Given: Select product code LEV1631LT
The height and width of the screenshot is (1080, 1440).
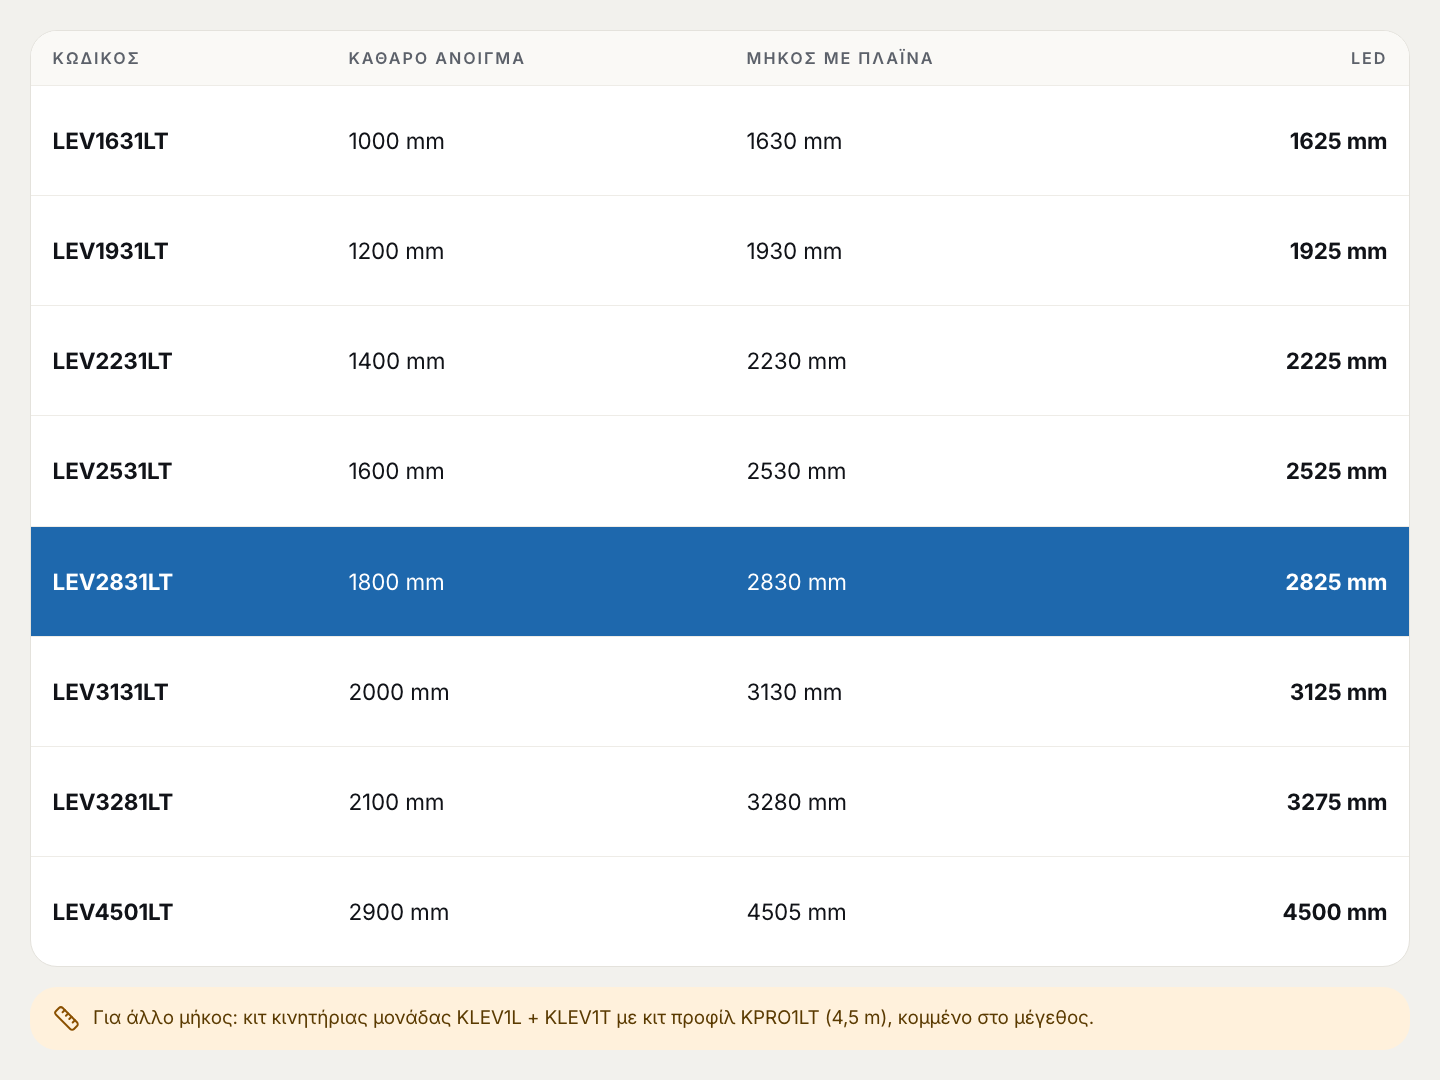Looking at the screenshot, I should [x=110, y=141].
